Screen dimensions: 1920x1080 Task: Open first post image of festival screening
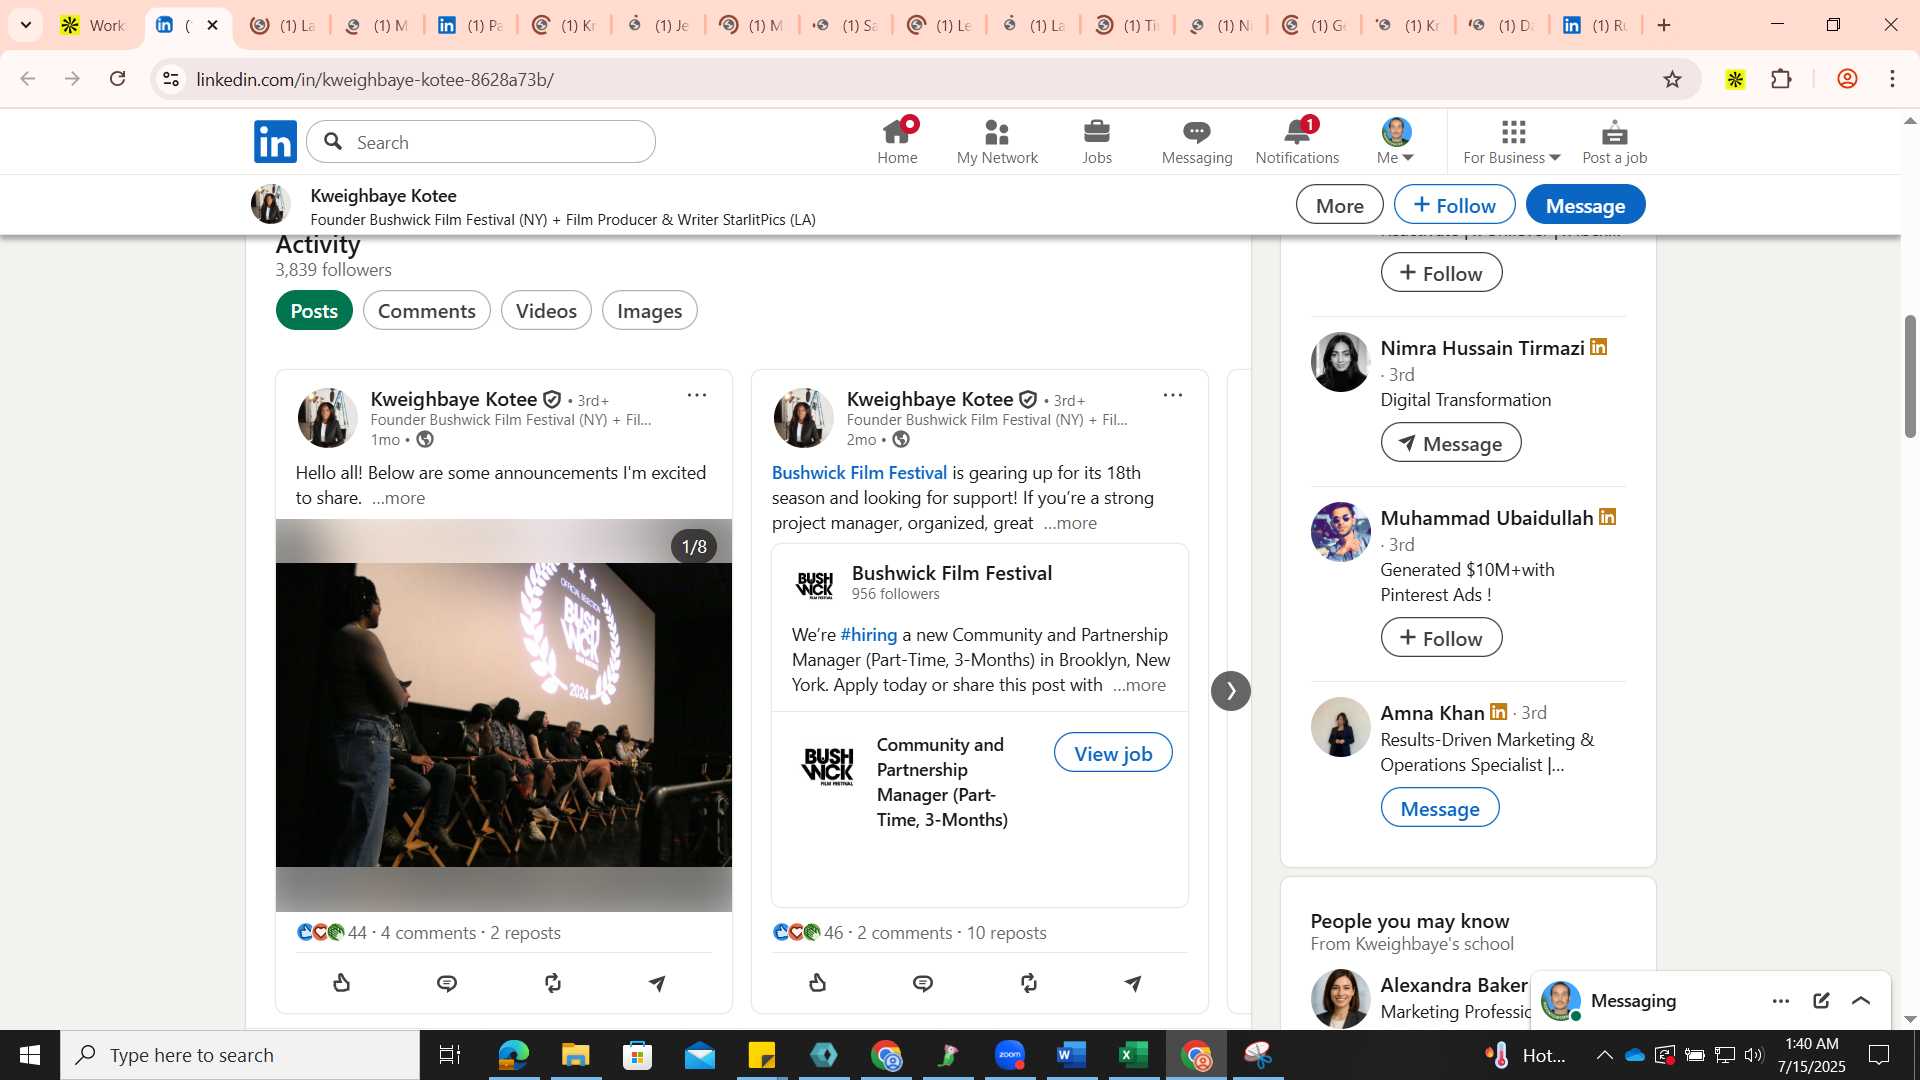coord(504,715)
